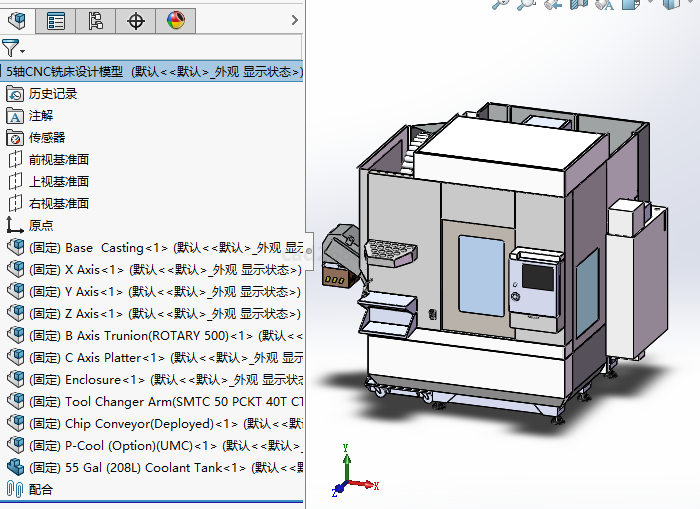The width and height of the screenshot is (700, 509).
Task: Expand the hidden manager tabs arrow
Action: coord(293,20)
